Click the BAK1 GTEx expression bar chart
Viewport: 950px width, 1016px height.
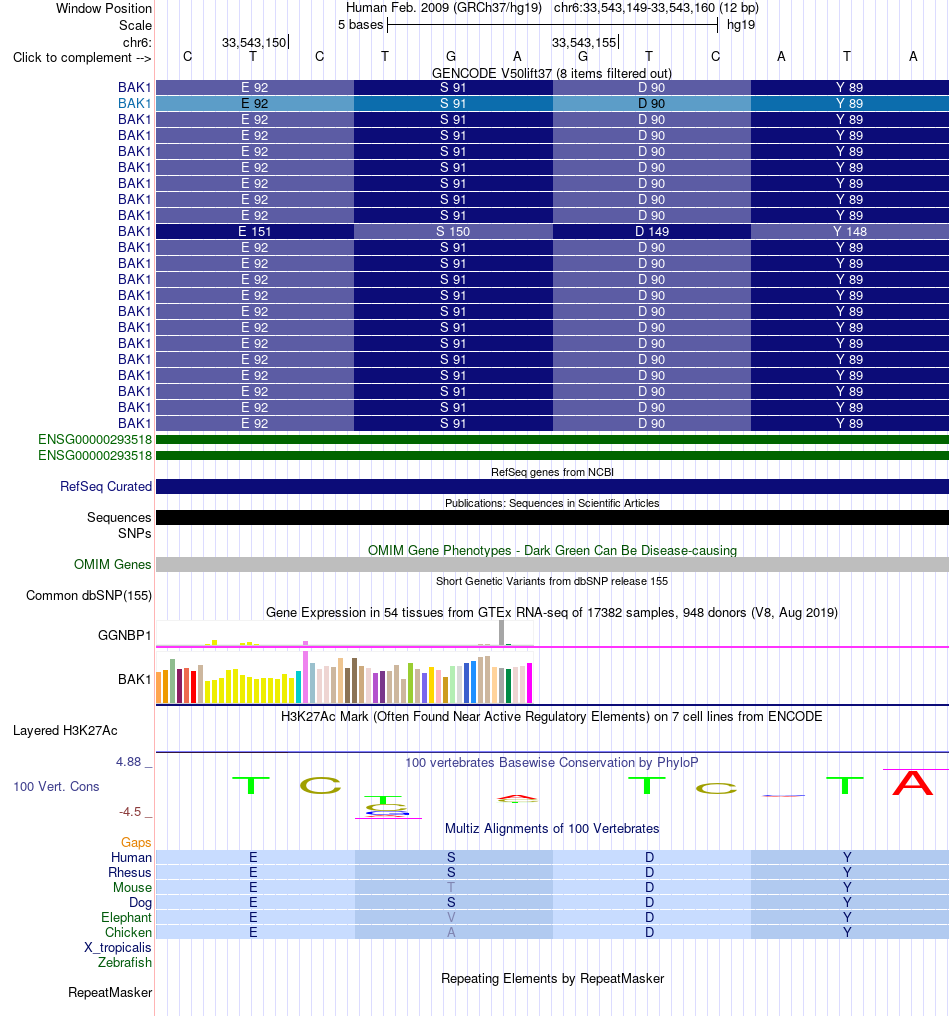pos(344,676)
